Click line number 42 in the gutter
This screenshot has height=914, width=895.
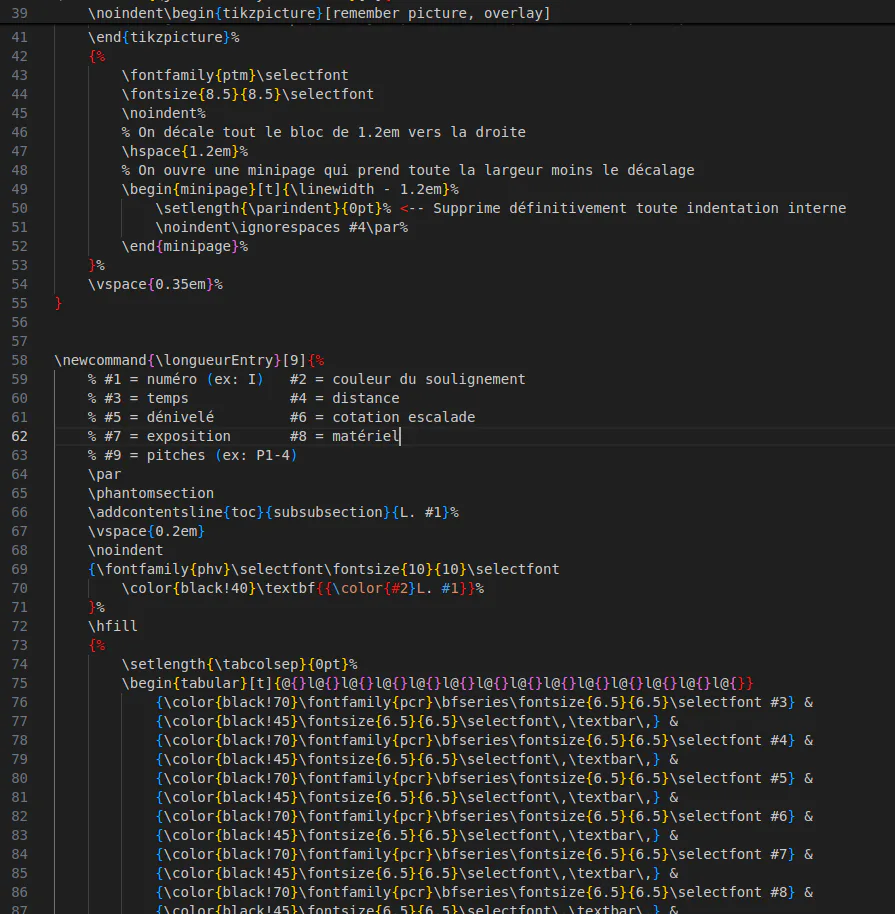(x=19, y=57)
